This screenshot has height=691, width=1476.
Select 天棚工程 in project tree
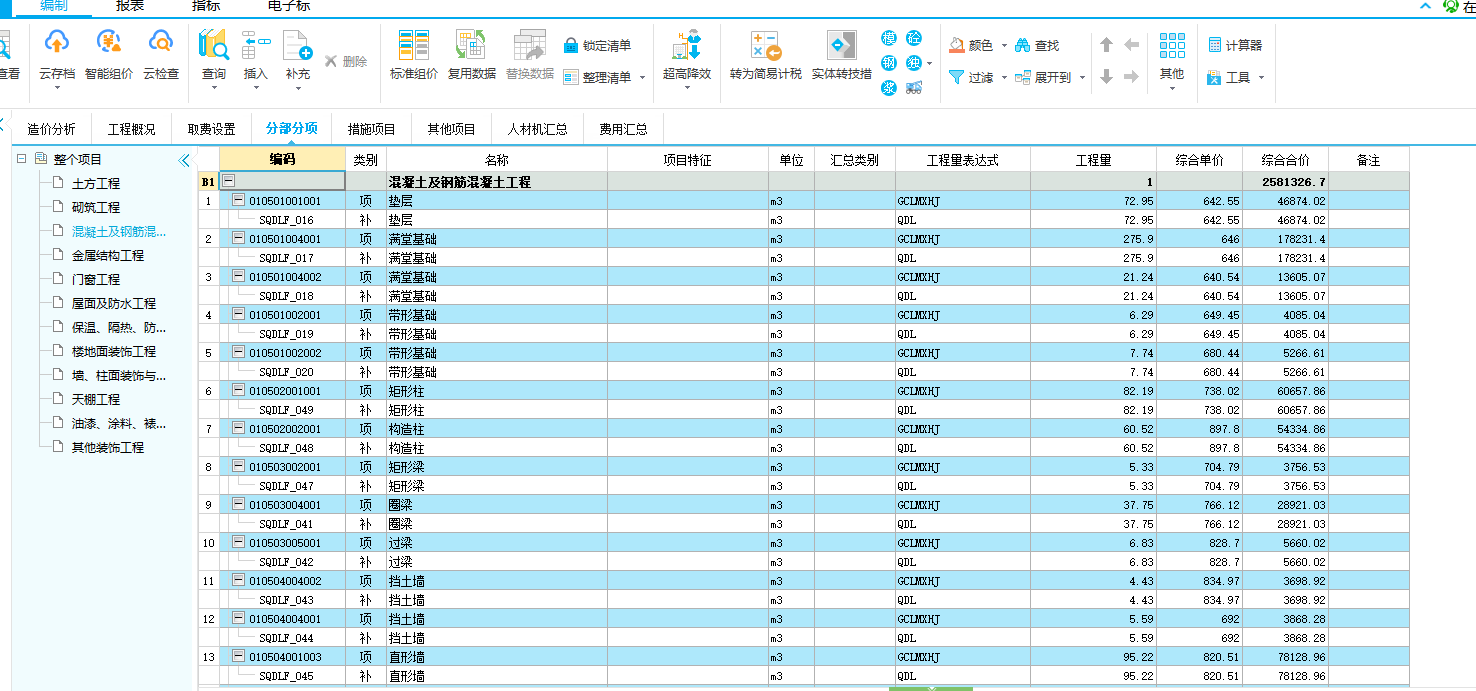click(96, 399)
